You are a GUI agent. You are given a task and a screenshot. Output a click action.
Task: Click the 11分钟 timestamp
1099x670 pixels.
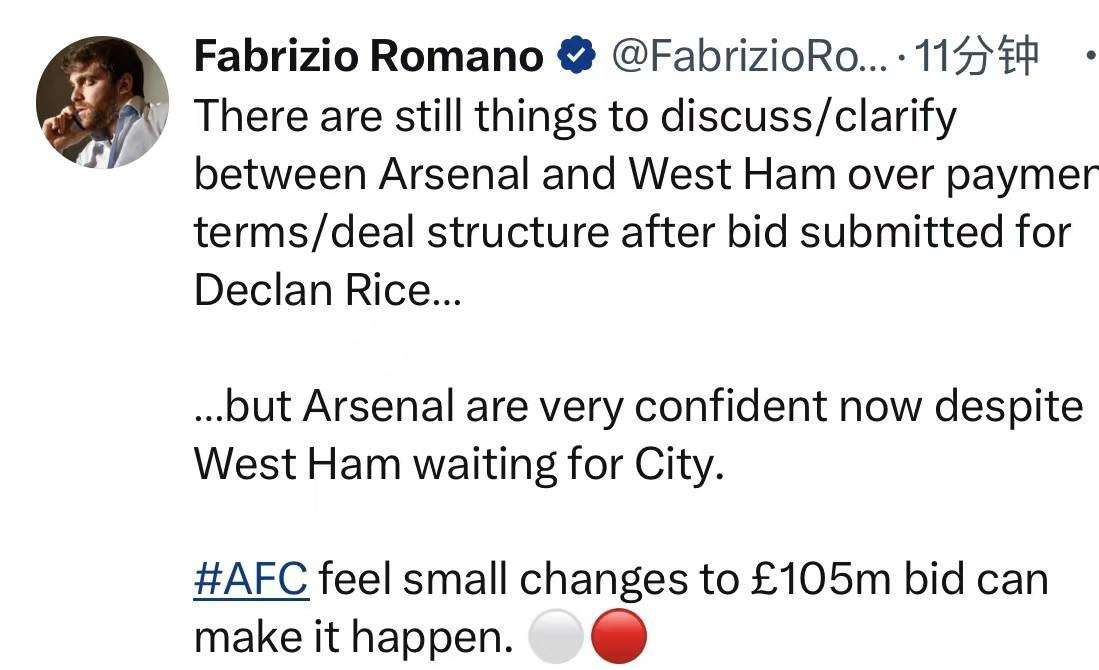coord(978,56)
